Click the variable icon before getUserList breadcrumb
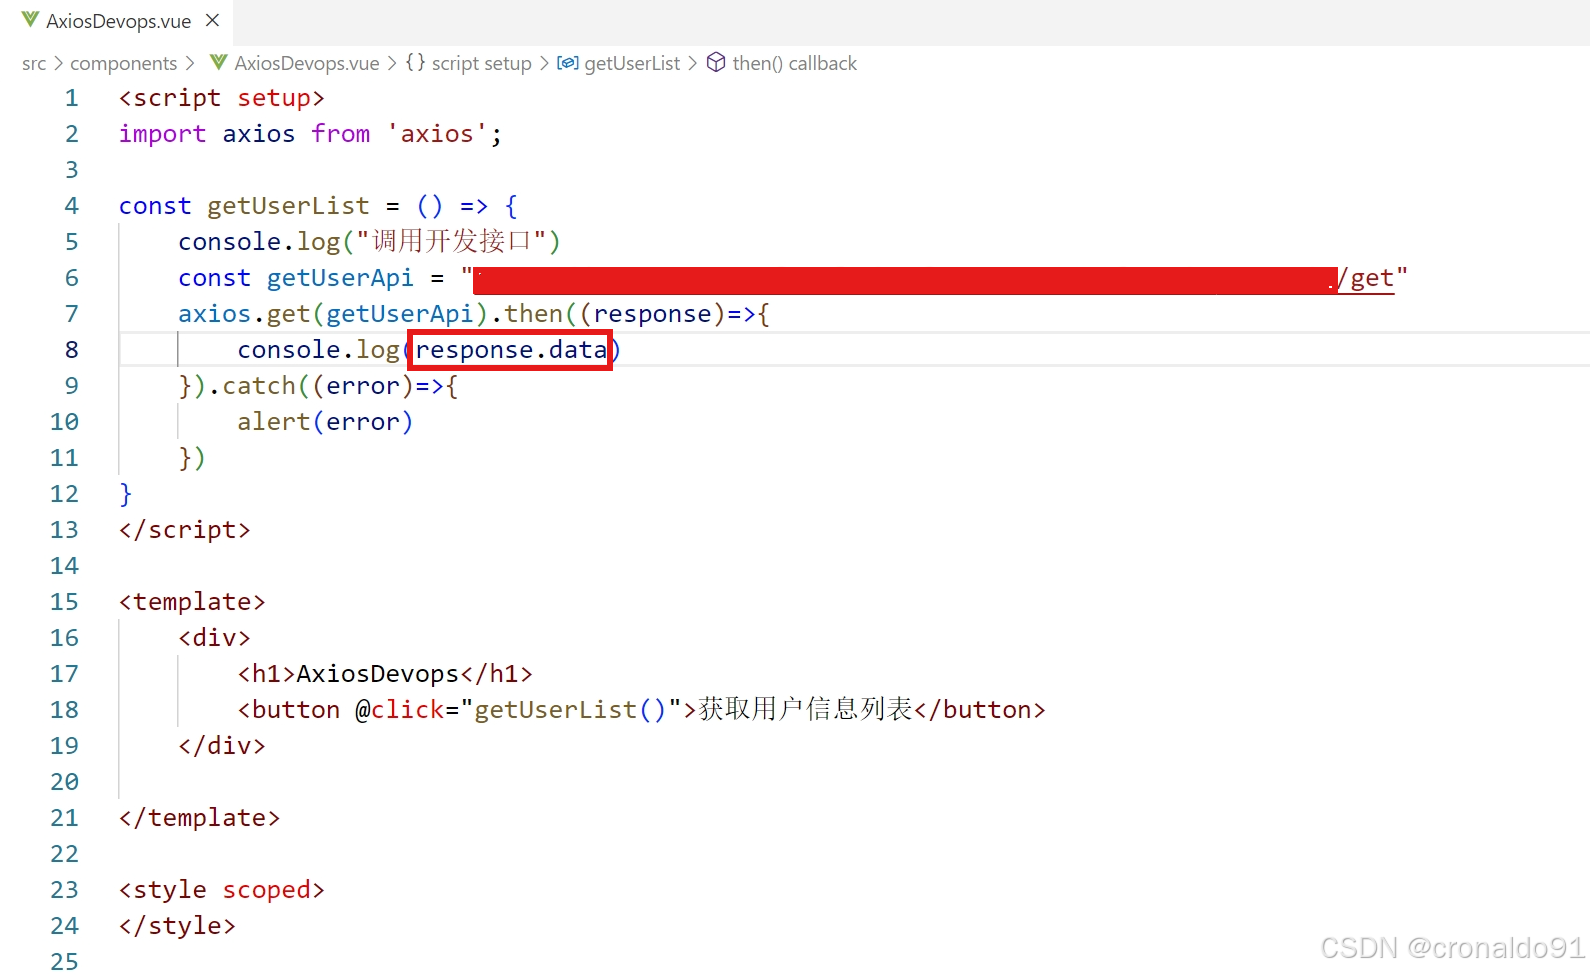 567,63
